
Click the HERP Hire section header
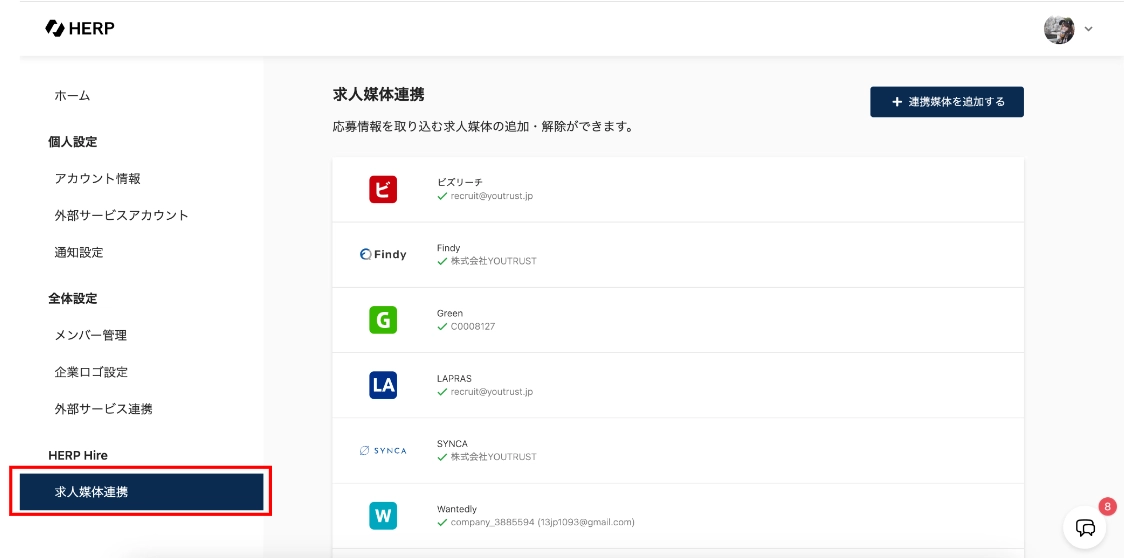(78, 455)
